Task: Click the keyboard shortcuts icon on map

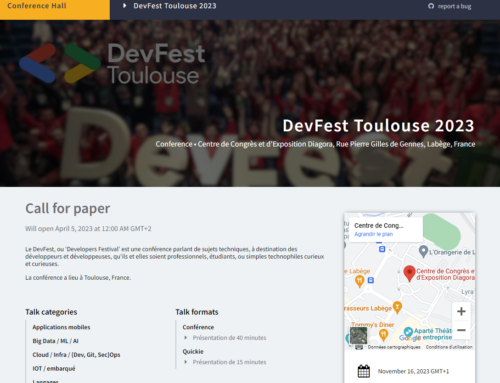Action: coord(359,347)
